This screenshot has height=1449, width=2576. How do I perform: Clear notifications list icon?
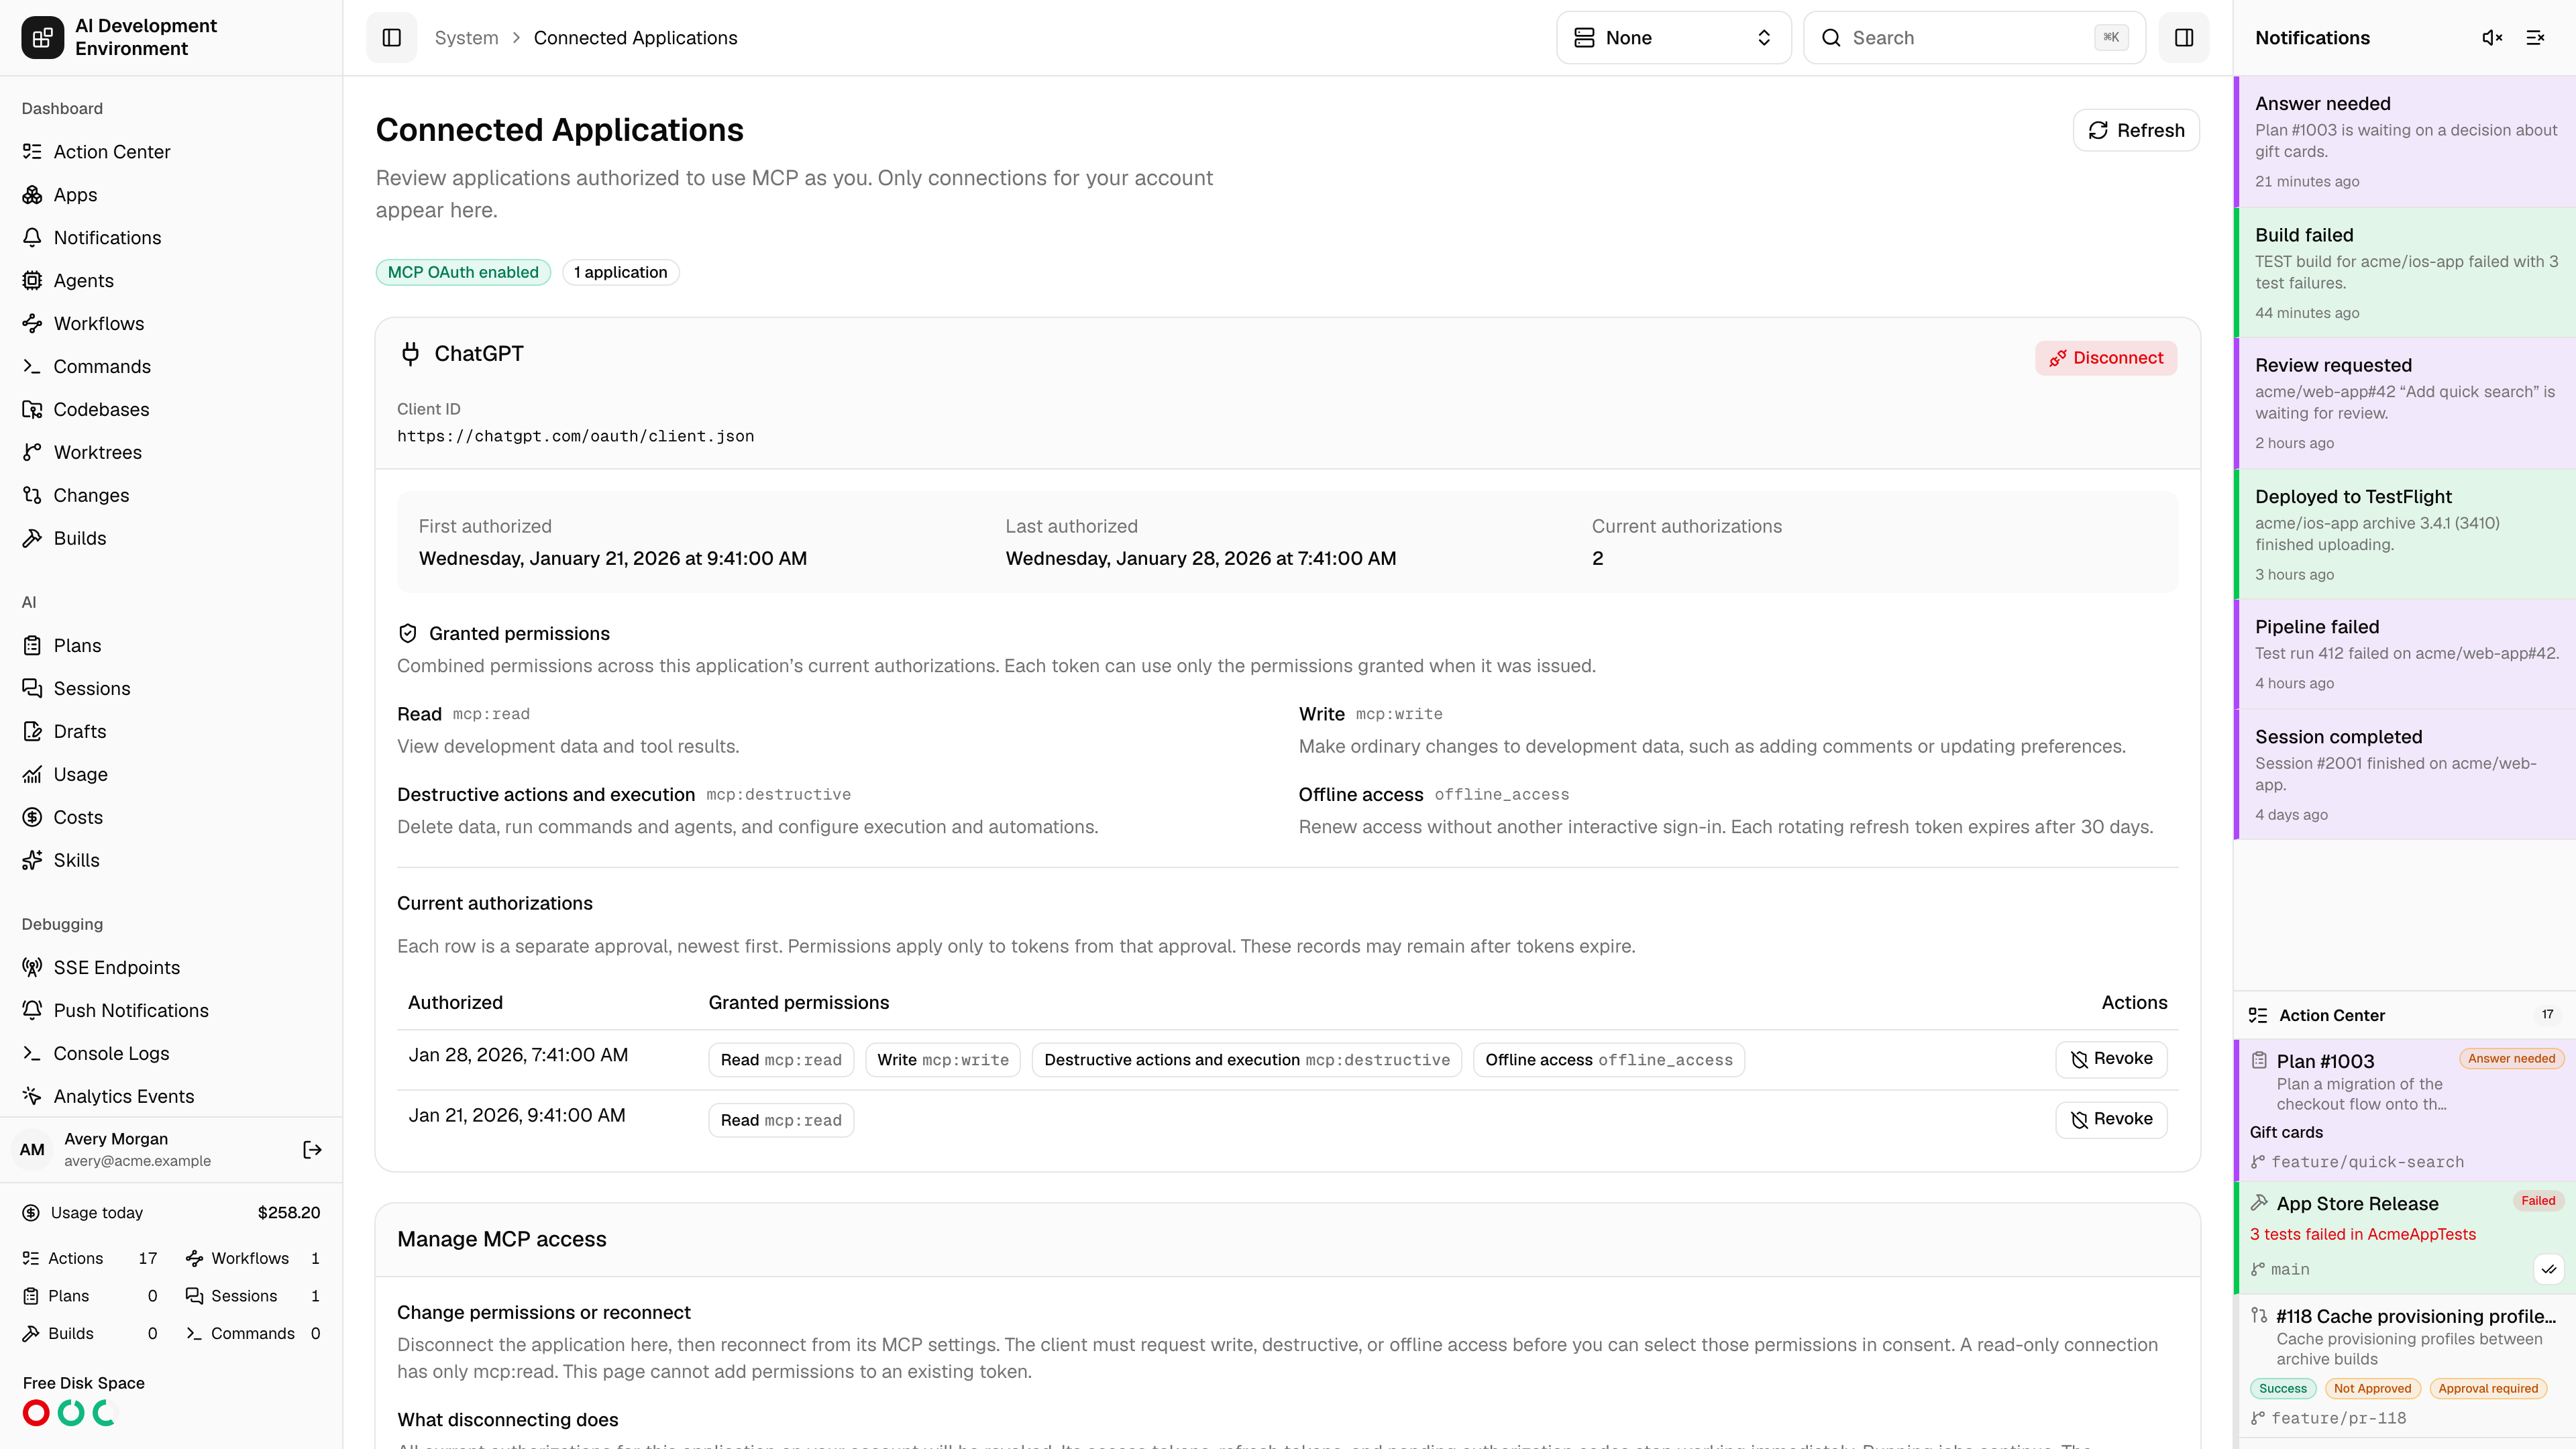point(2535,38)
